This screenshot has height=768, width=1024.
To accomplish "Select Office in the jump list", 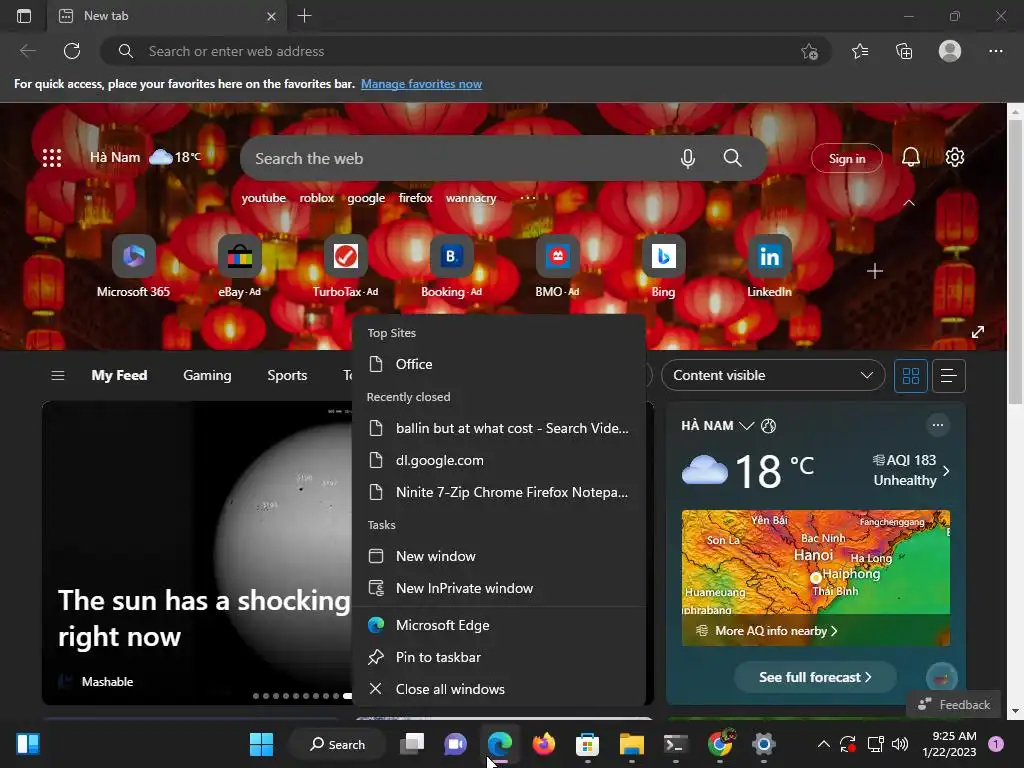I will tap(499, 364).
